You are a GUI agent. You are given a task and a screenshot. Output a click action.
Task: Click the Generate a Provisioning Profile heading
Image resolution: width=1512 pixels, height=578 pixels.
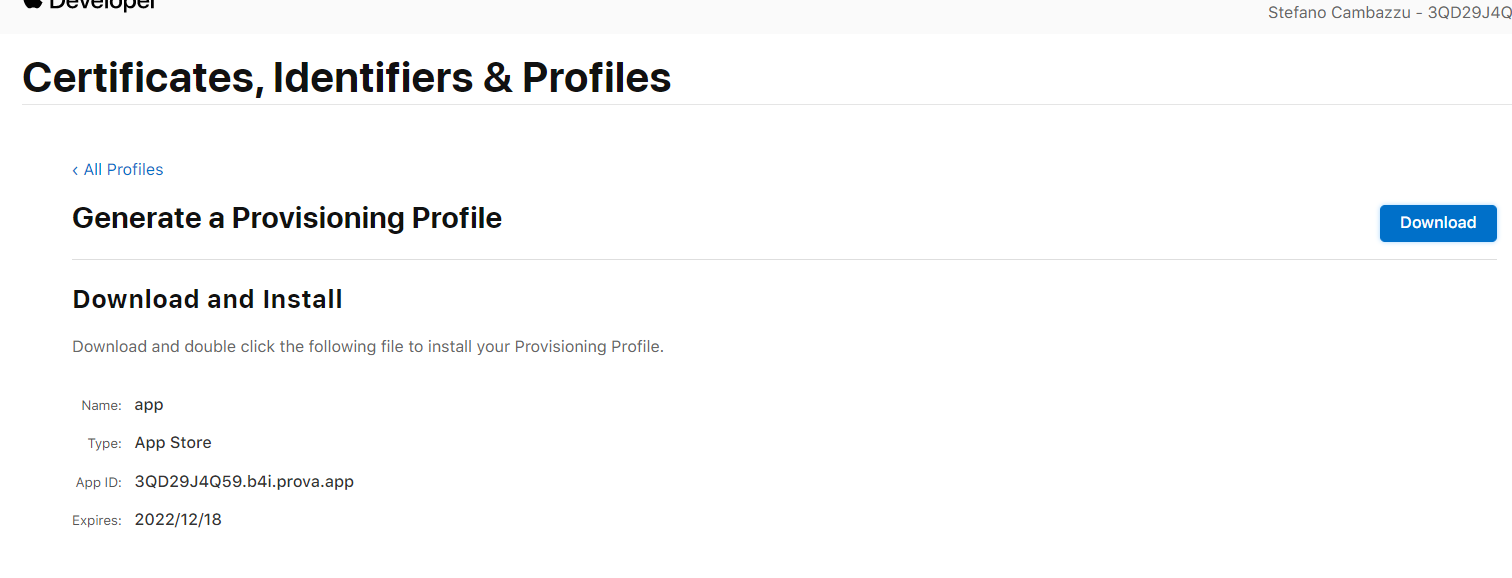[287, 218]
